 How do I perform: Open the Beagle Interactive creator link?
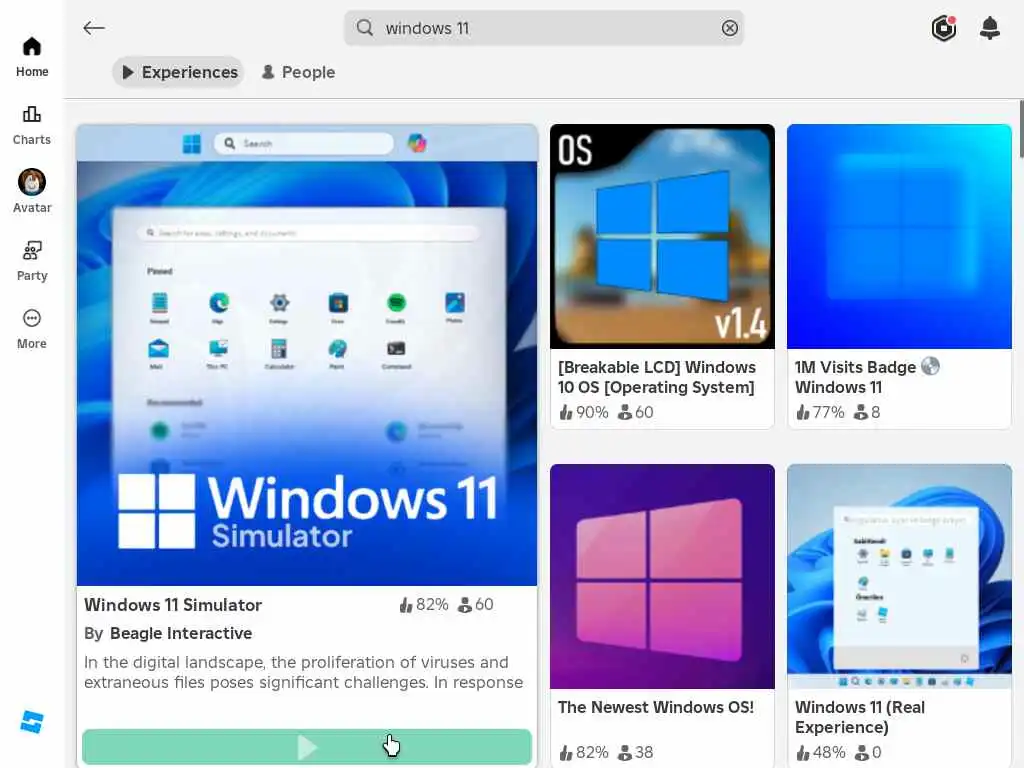181,633
